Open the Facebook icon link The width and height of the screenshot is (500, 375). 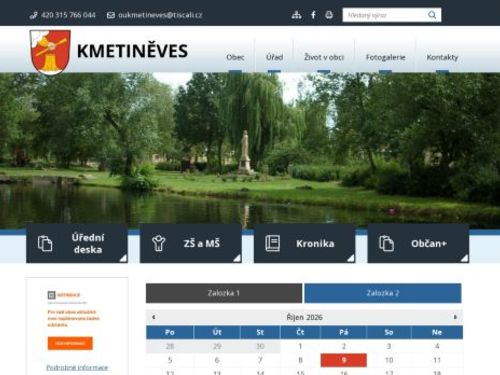[313, 15]
